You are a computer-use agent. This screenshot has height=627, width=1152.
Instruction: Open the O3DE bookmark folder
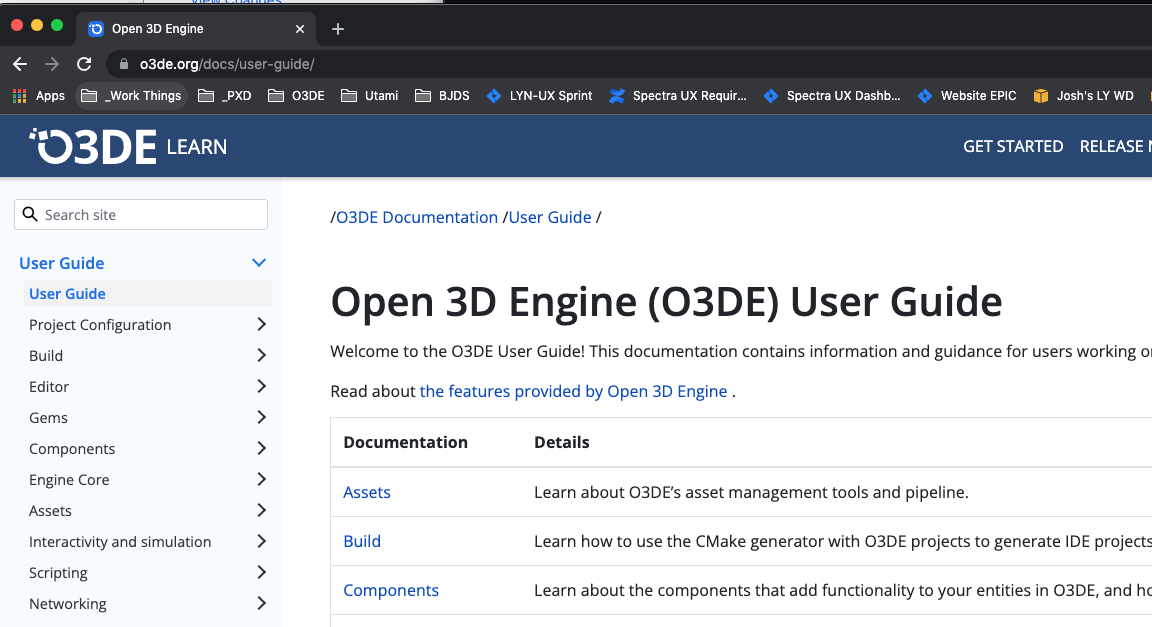[296, 96]
